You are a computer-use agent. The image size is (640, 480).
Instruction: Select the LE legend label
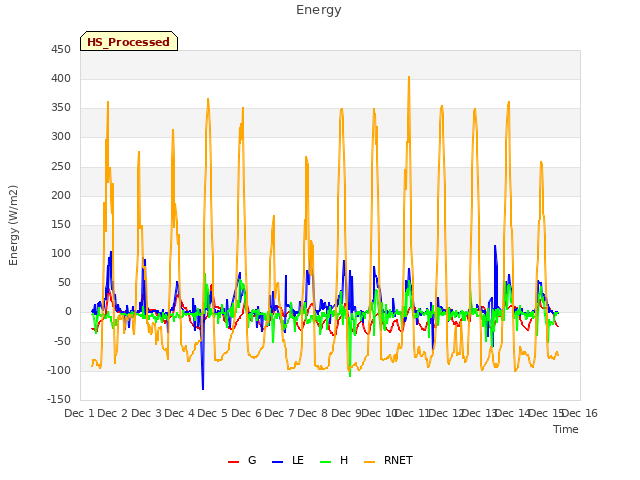click(298, 460)
